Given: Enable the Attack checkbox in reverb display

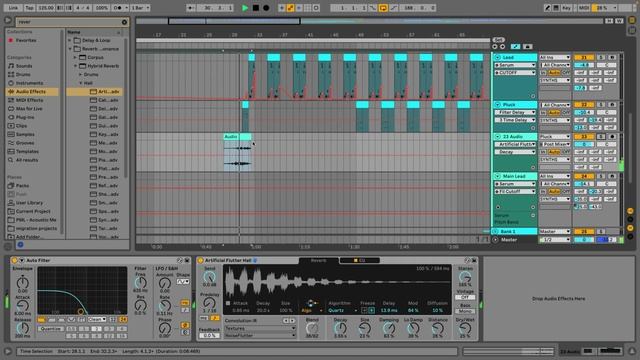Looking at the screenshot, I should [x=228, y=303].
